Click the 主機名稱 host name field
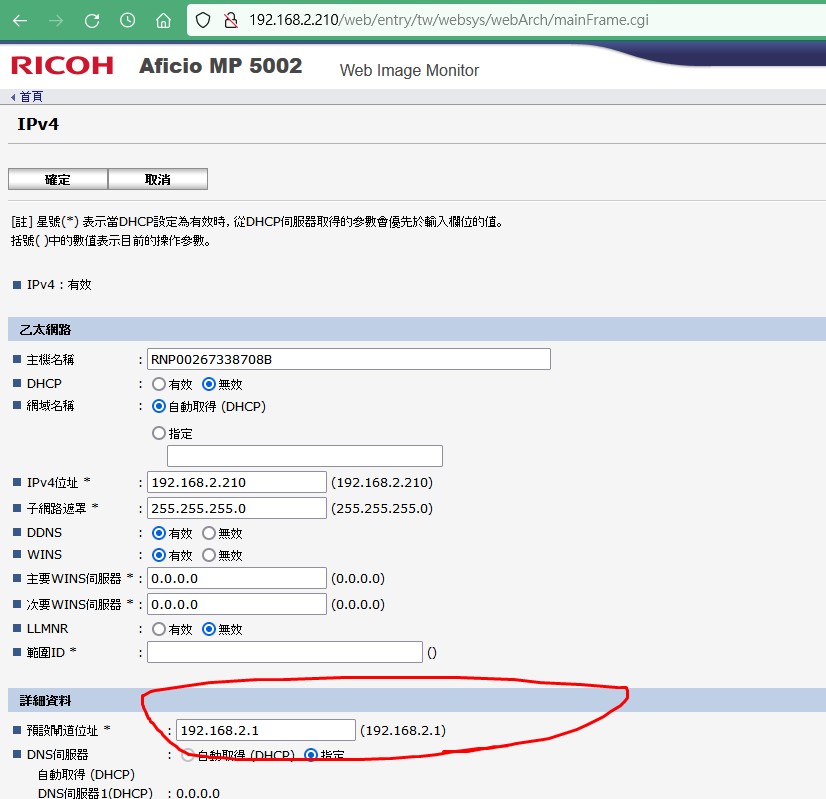Image resolution: width=826 pixels, height=799 pixels. [348, 359]
